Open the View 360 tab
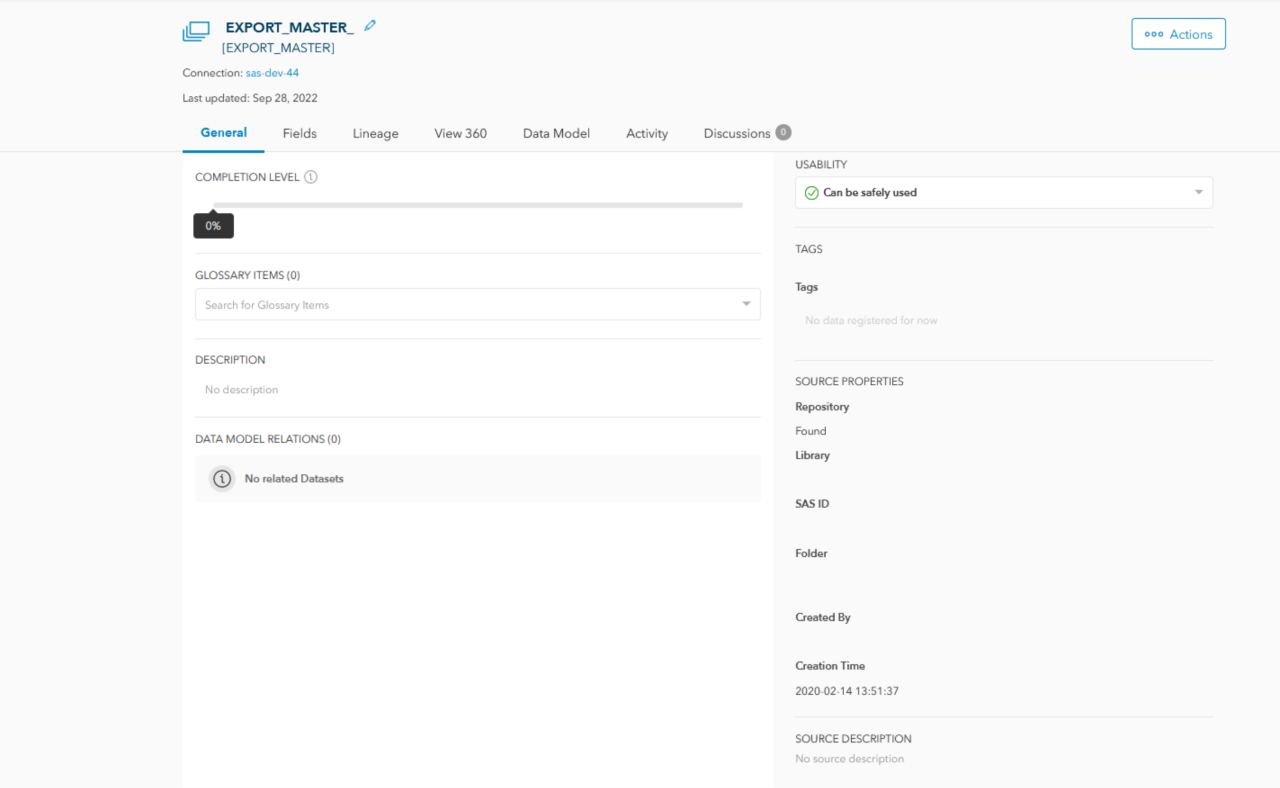Viewport: 1280px width, 788px height. click(460, 133)
